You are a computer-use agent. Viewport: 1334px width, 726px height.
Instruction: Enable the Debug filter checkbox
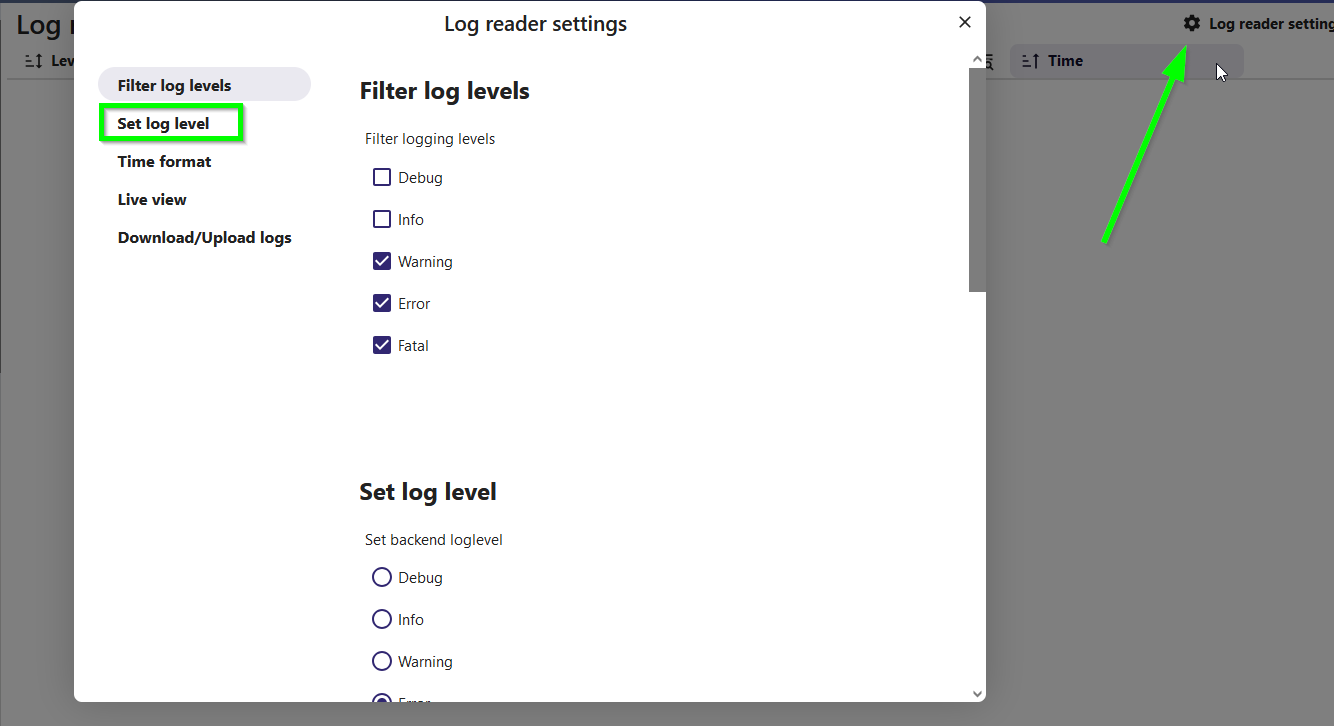coord(382,178)
